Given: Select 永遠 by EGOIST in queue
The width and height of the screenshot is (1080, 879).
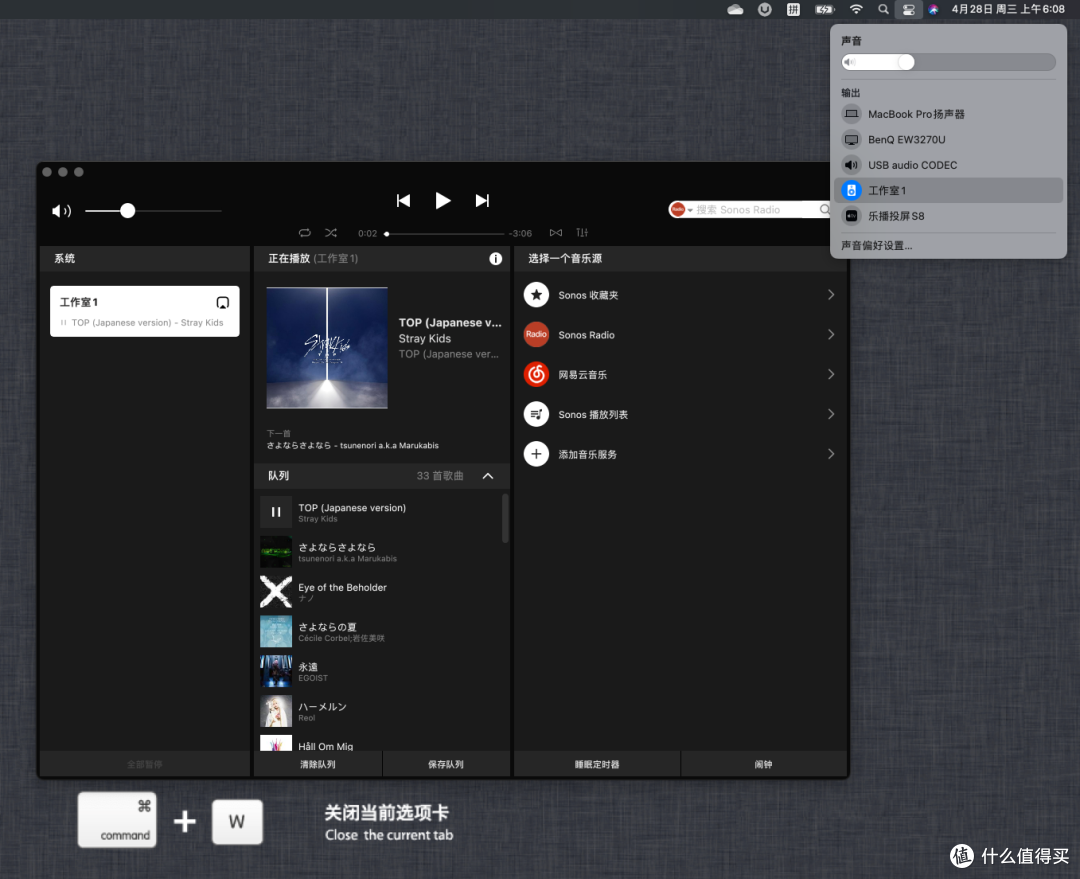Looking at the screenshot, I should pyautogui.click(x=380, y=672).
